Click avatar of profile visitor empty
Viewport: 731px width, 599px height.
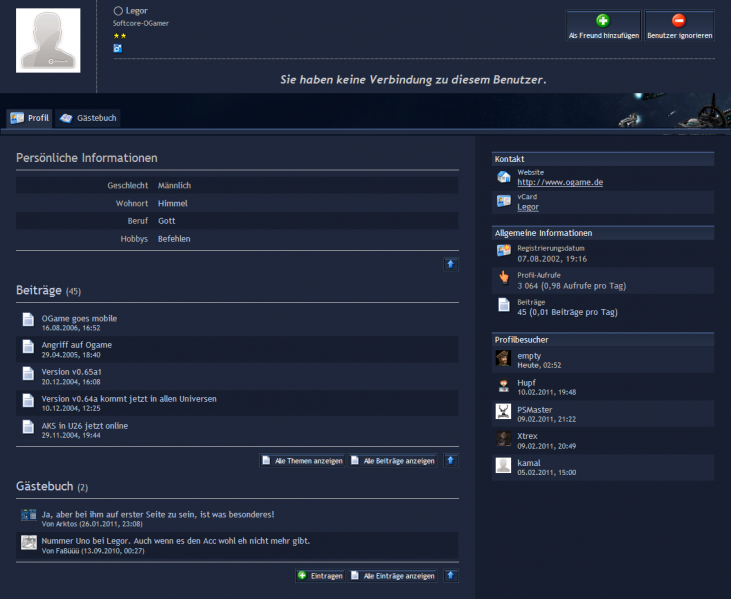pos(503,358)
